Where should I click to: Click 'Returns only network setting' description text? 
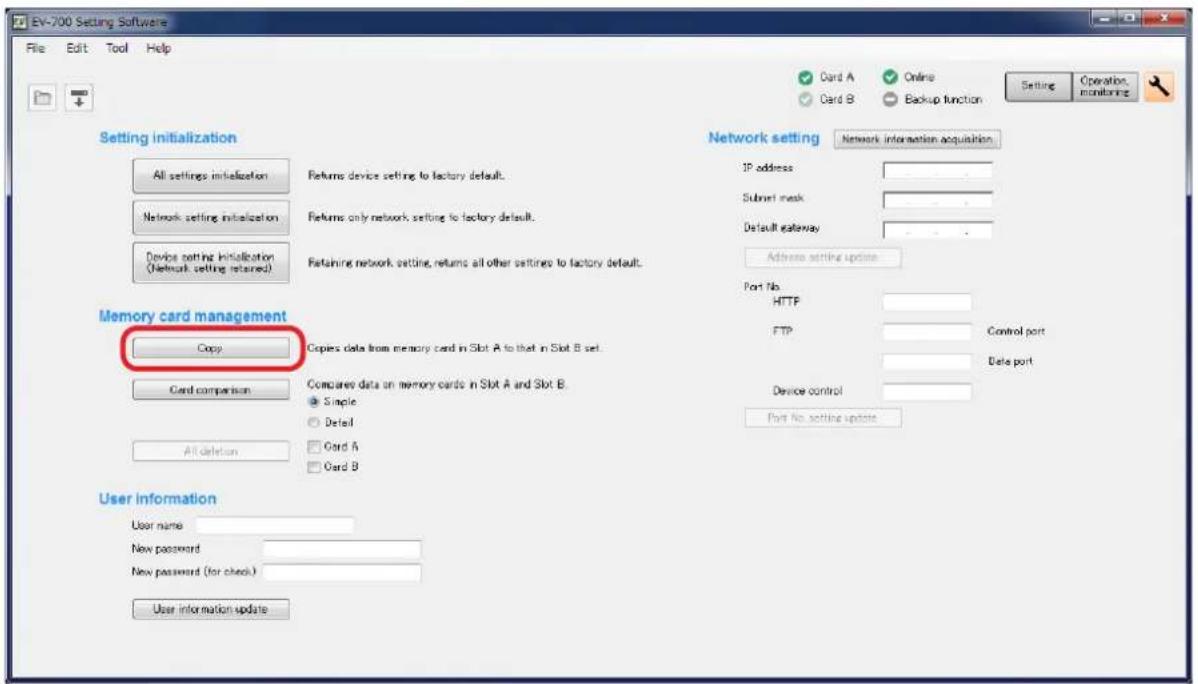tap(421, 218)
